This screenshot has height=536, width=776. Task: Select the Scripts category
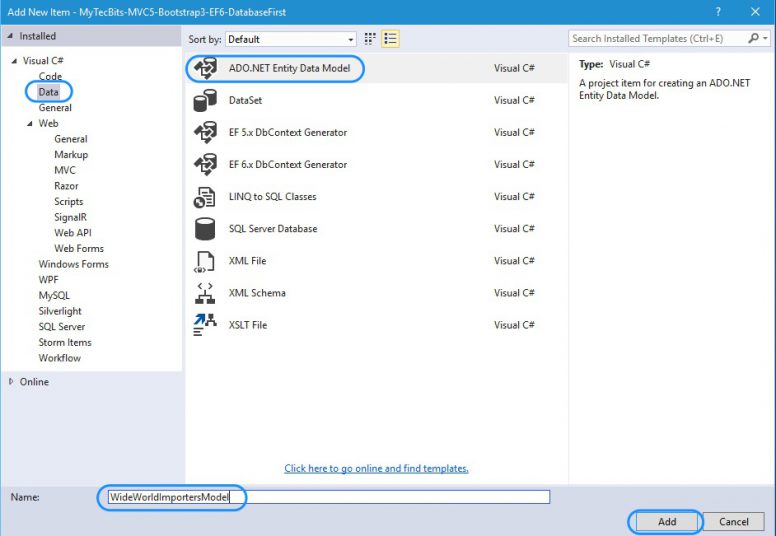pos(69,201)
